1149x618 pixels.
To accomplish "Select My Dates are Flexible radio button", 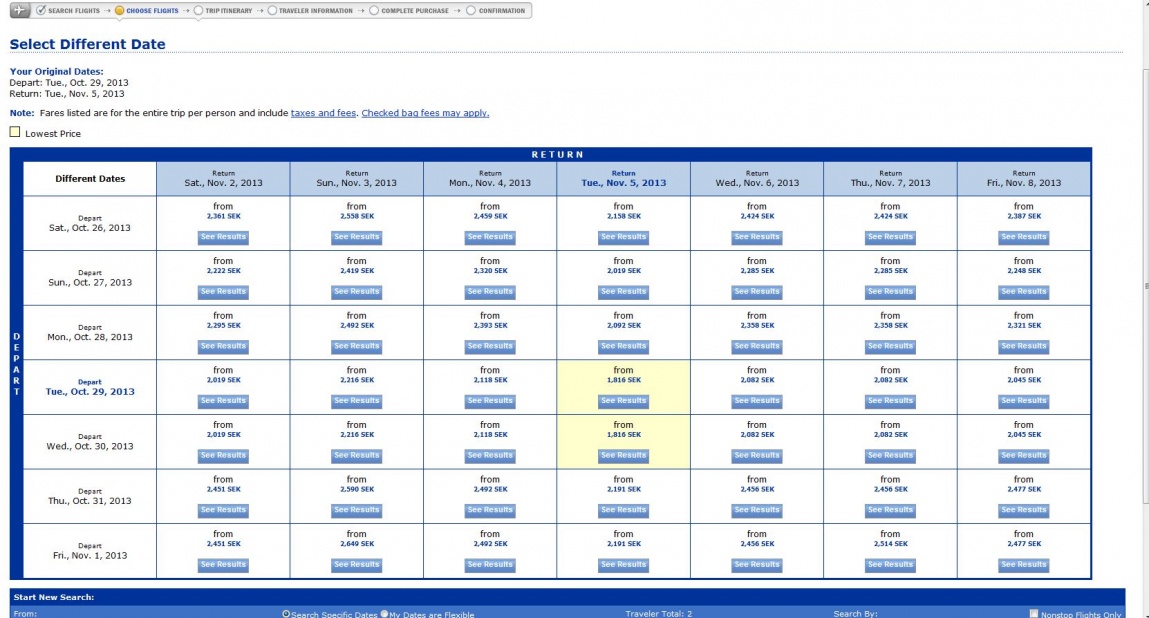I will (x=384, y=614).
